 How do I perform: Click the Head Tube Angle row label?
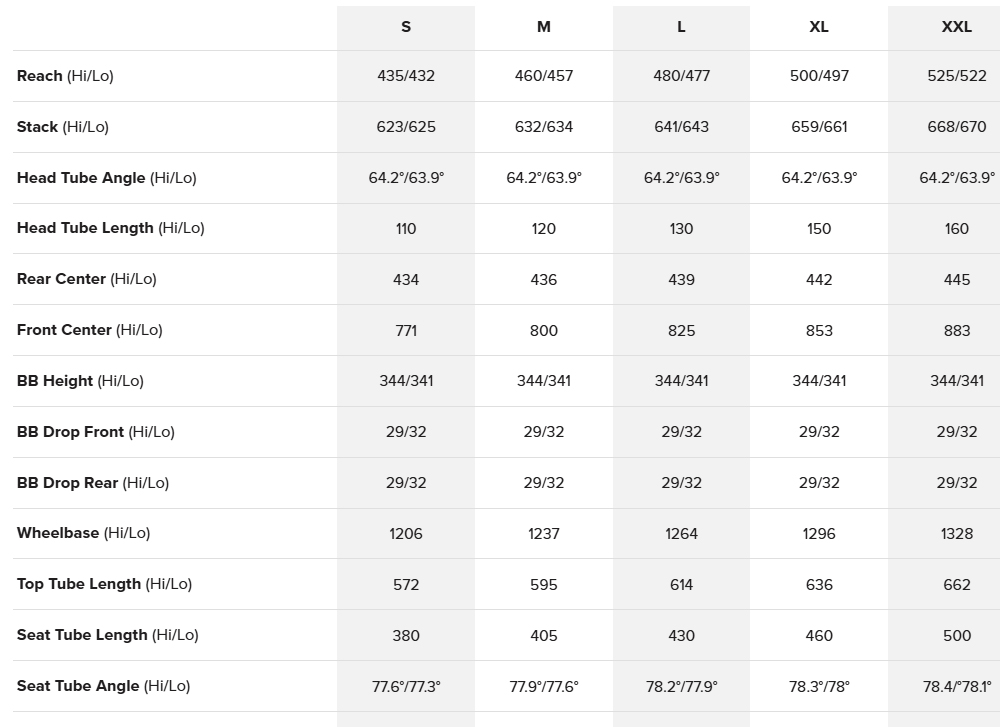coord(106,178)
